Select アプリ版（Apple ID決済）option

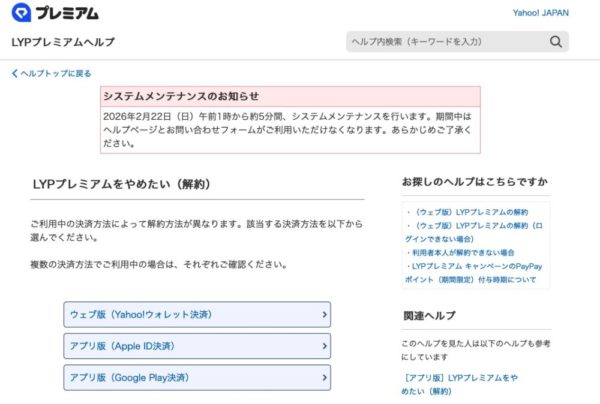click(x=196, y=347)
